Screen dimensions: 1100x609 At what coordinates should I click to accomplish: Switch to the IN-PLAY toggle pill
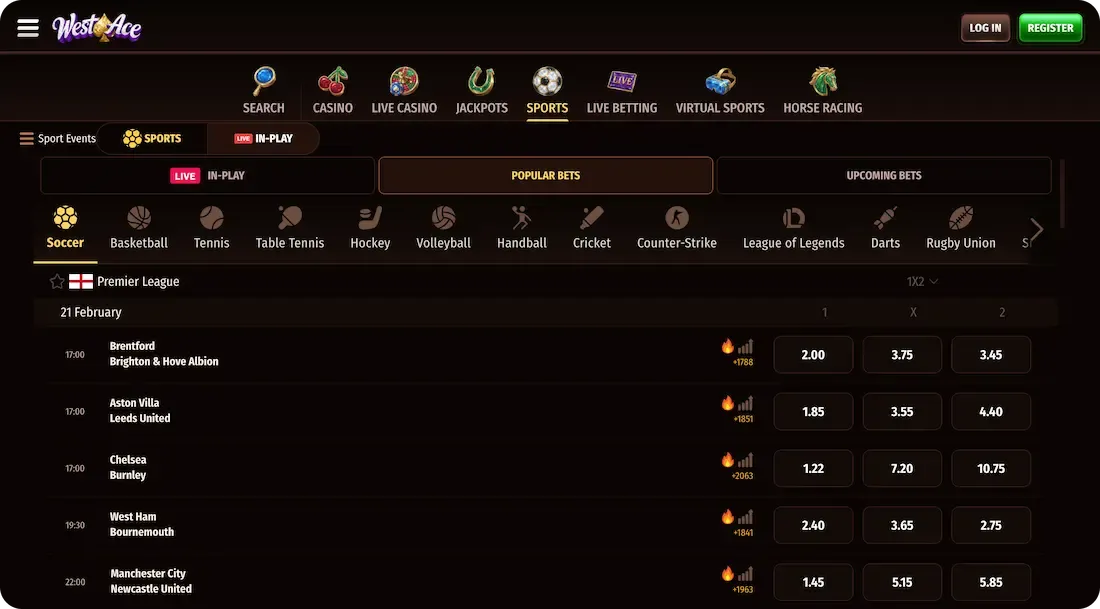point(264,139)
